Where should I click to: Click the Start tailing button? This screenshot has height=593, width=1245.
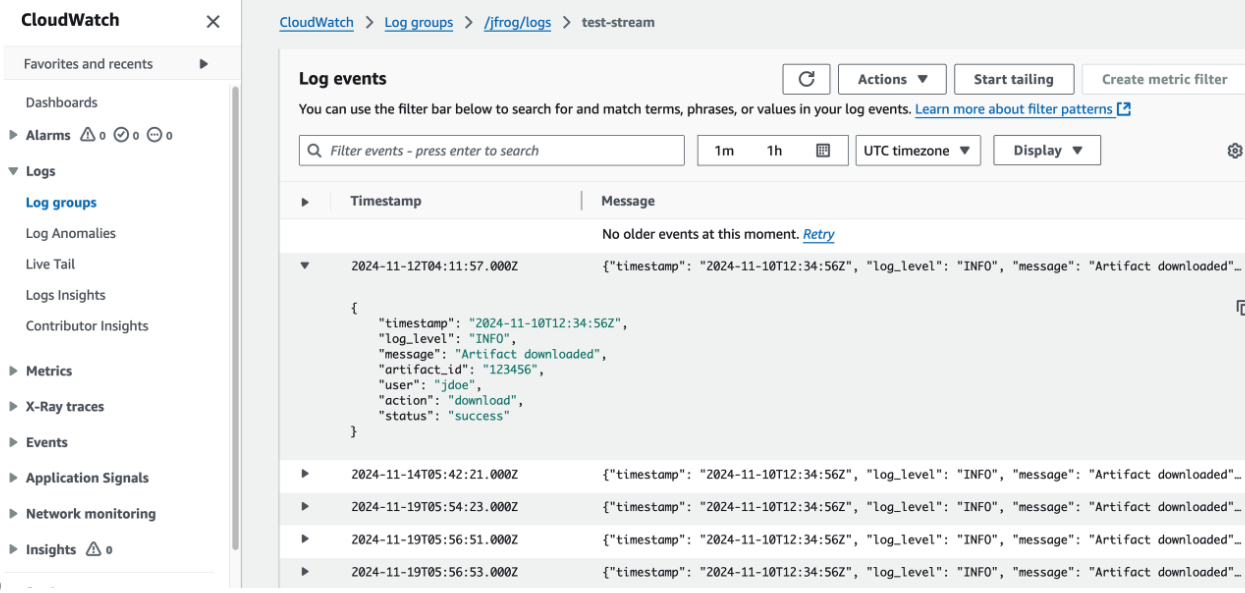point(1014,79)
